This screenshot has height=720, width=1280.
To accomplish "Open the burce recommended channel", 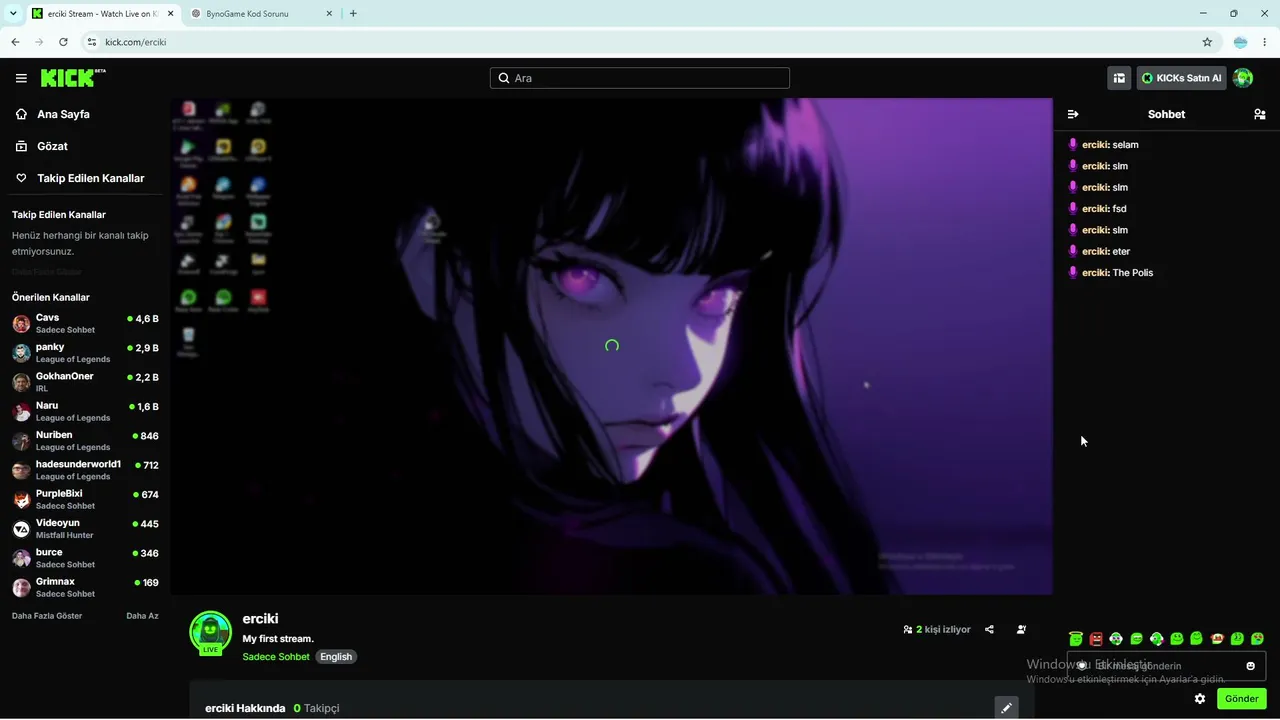I will click(85, 557).
